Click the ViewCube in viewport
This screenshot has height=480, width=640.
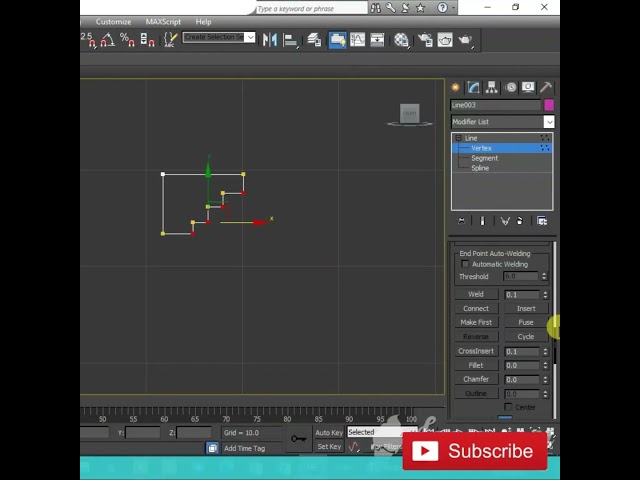pyautogui.click(x=410, y=114)
